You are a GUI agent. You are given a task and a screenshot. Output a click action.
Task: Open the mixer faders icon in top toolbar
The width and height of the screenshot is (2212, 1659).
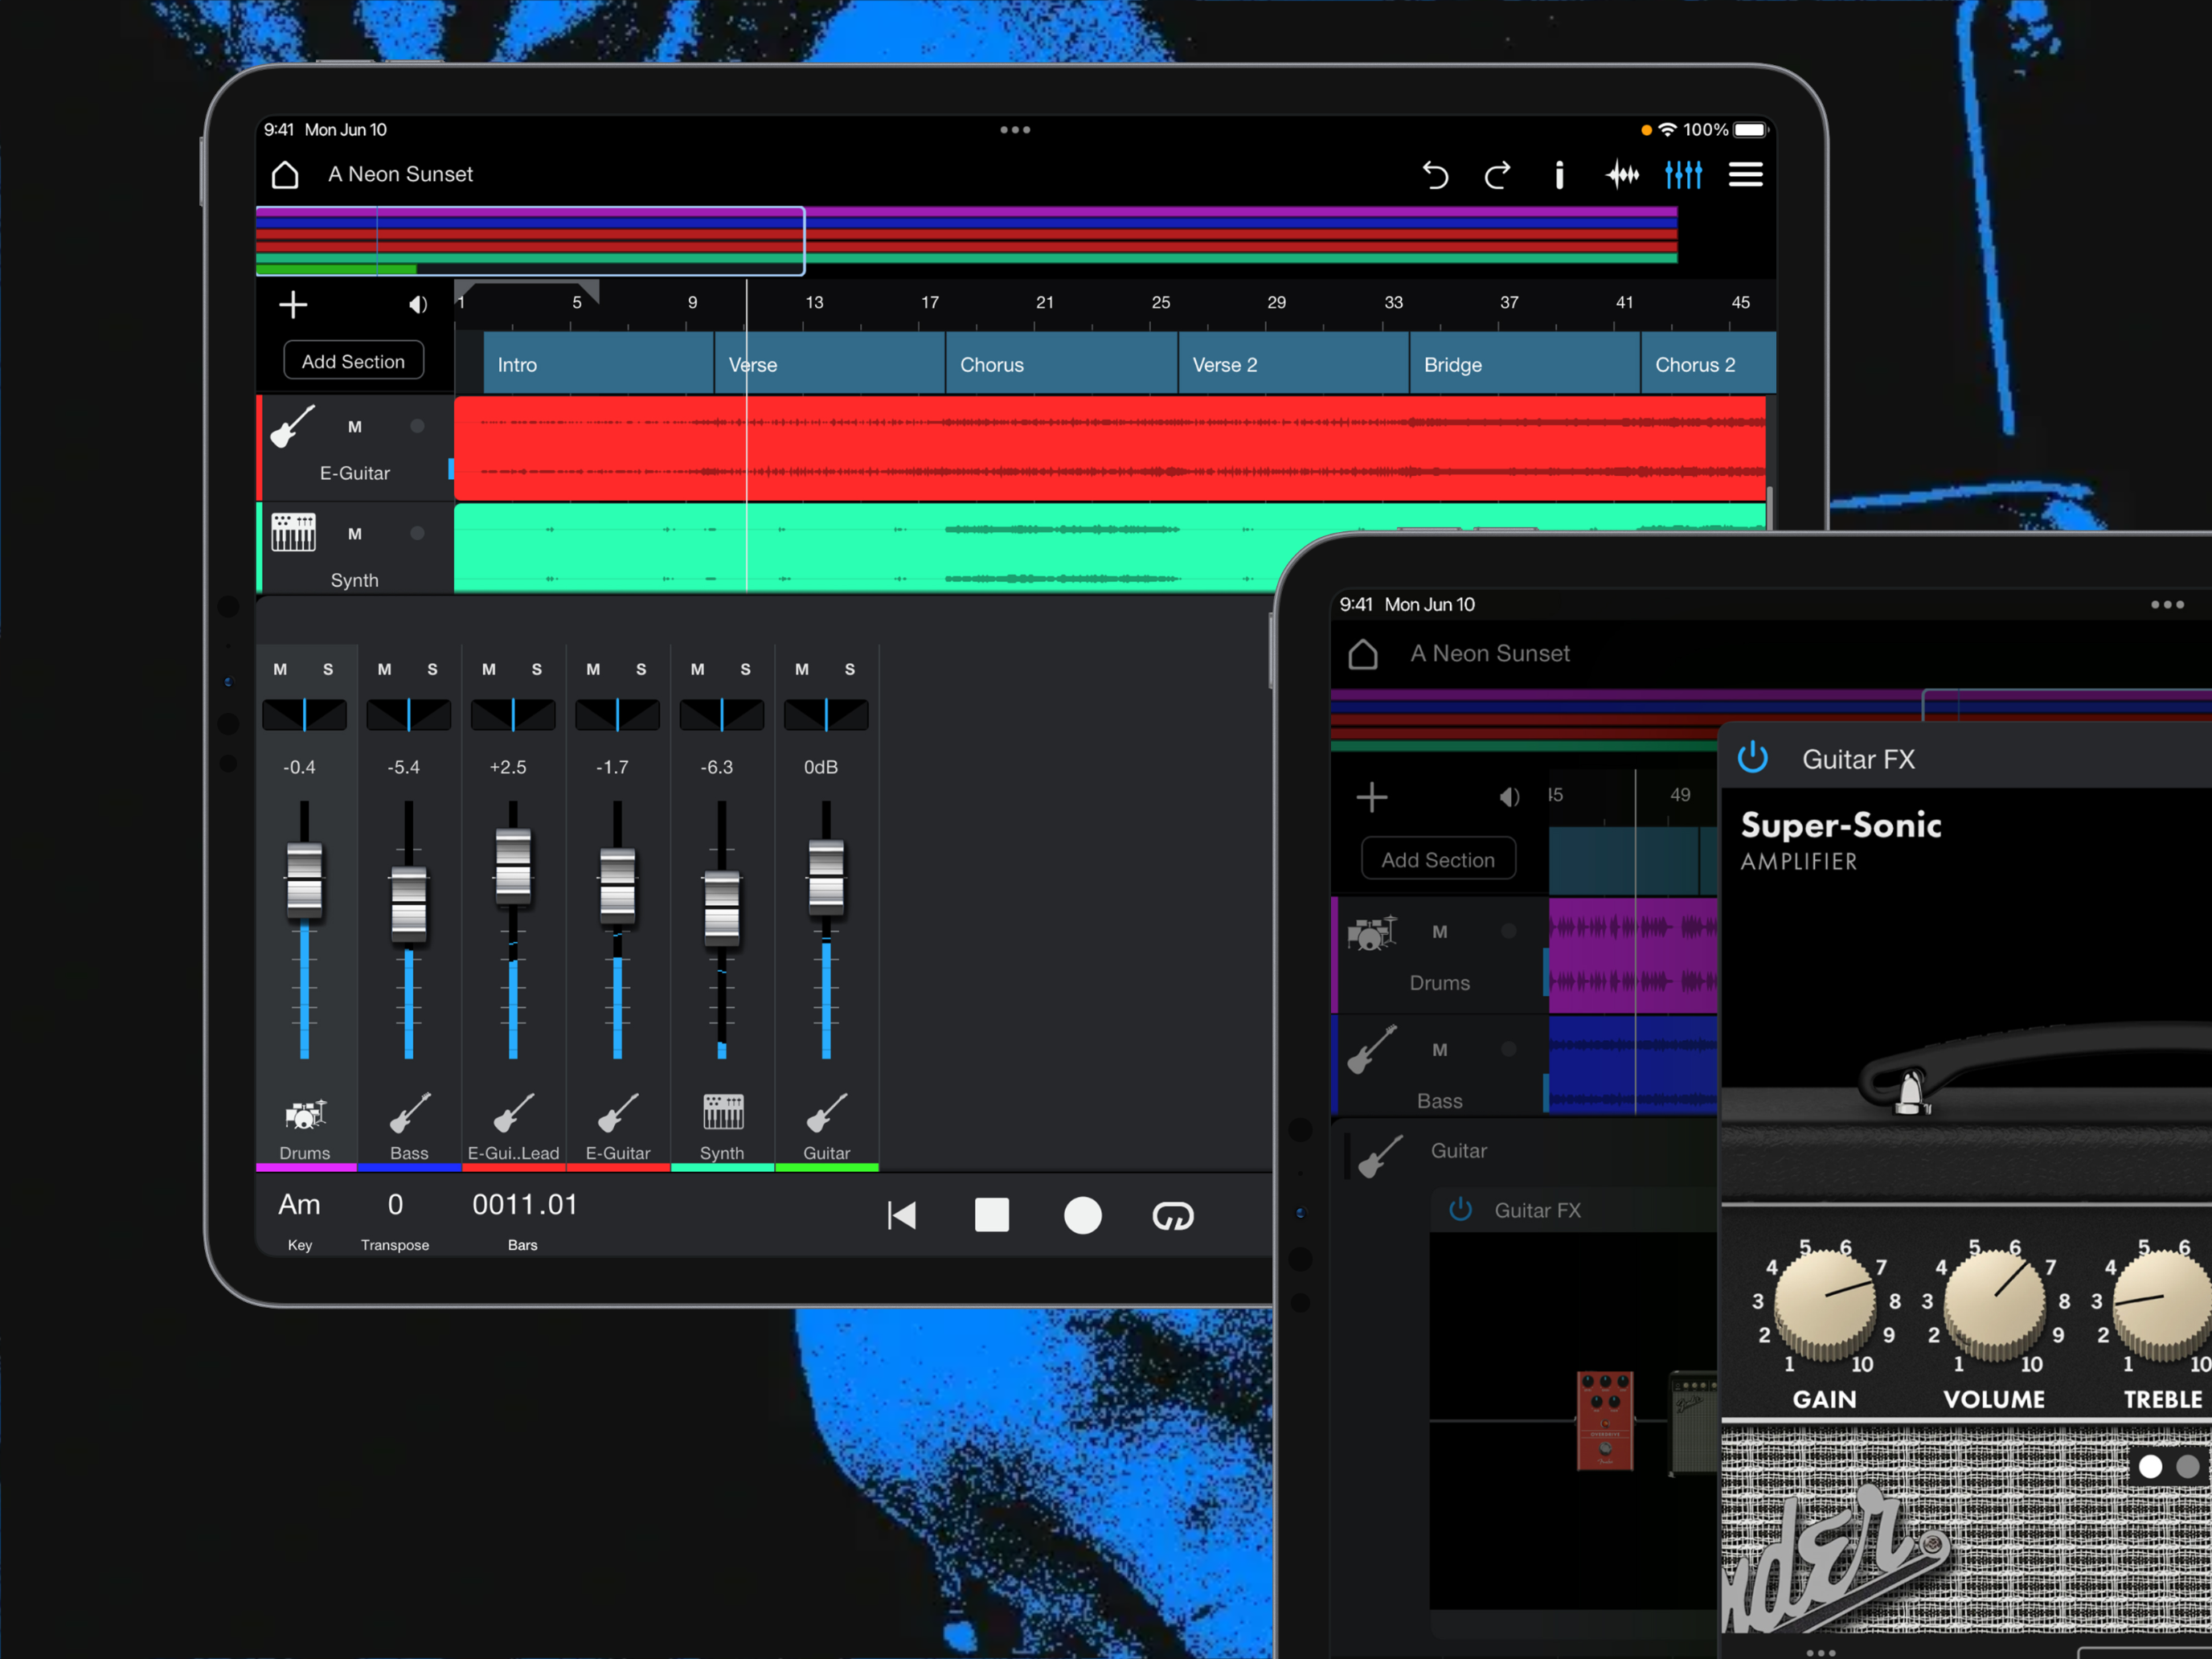[x=1684, y=174]
